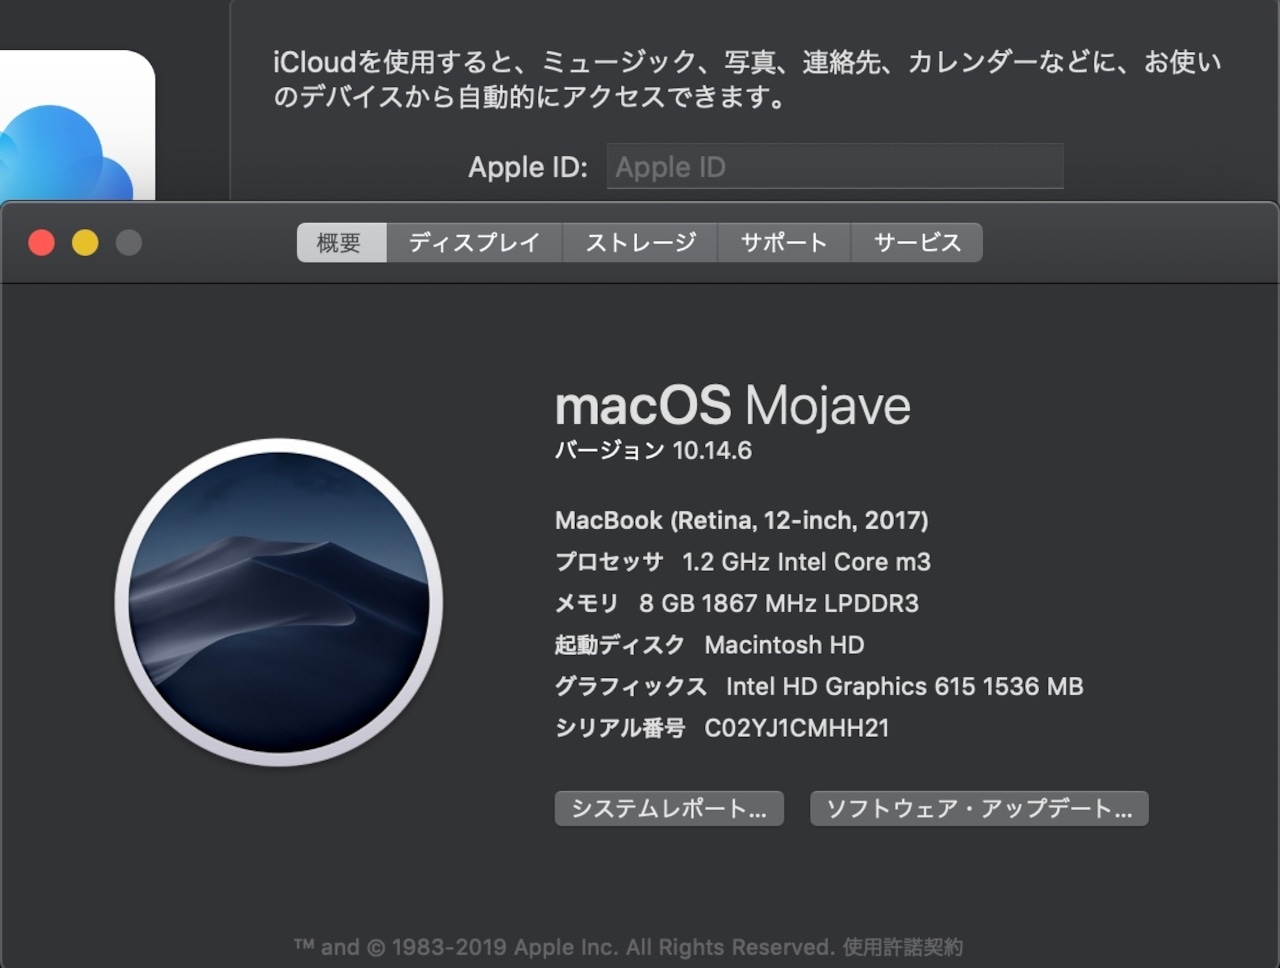Open システムレポート
Viewport: 1280px width, 968px height.
pyautogui.click(x=669, y=809)
